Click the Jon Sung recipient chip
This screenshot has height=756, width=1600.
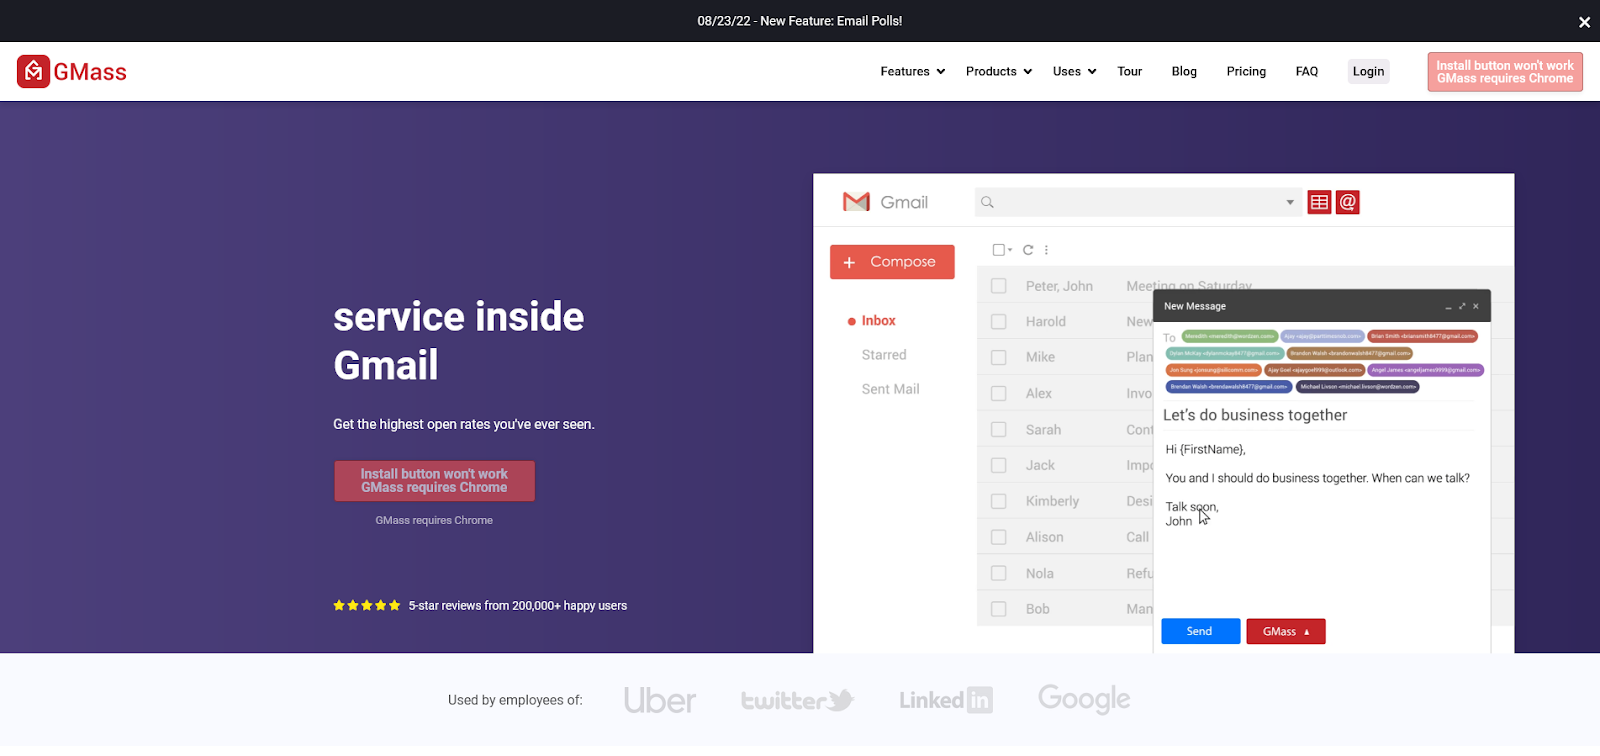tap(1214, 370)
